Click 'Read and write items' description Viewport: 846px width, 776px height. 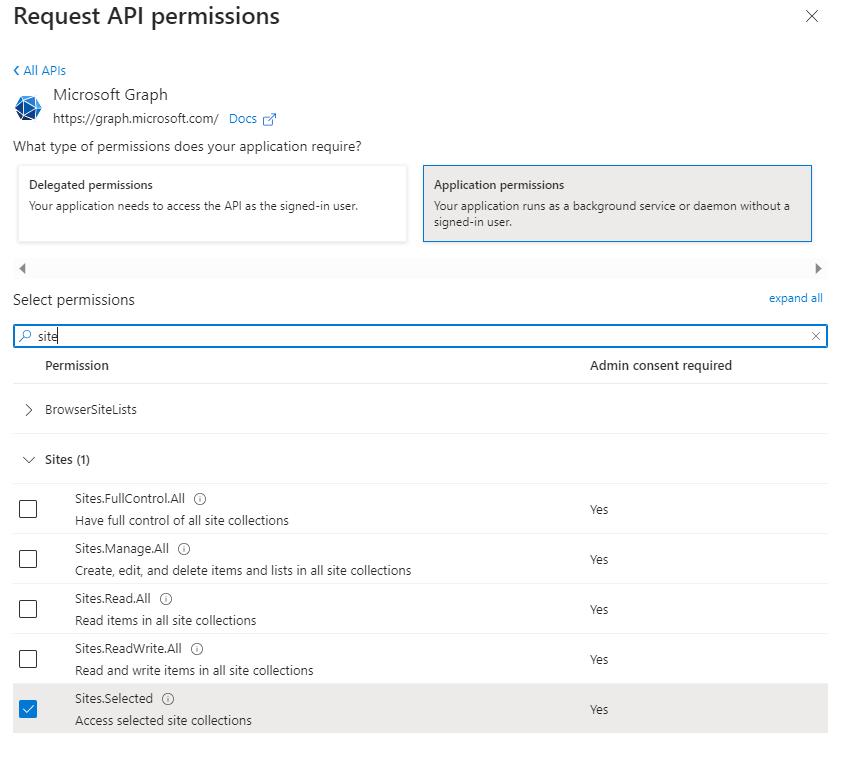click(x=194, y=671)
